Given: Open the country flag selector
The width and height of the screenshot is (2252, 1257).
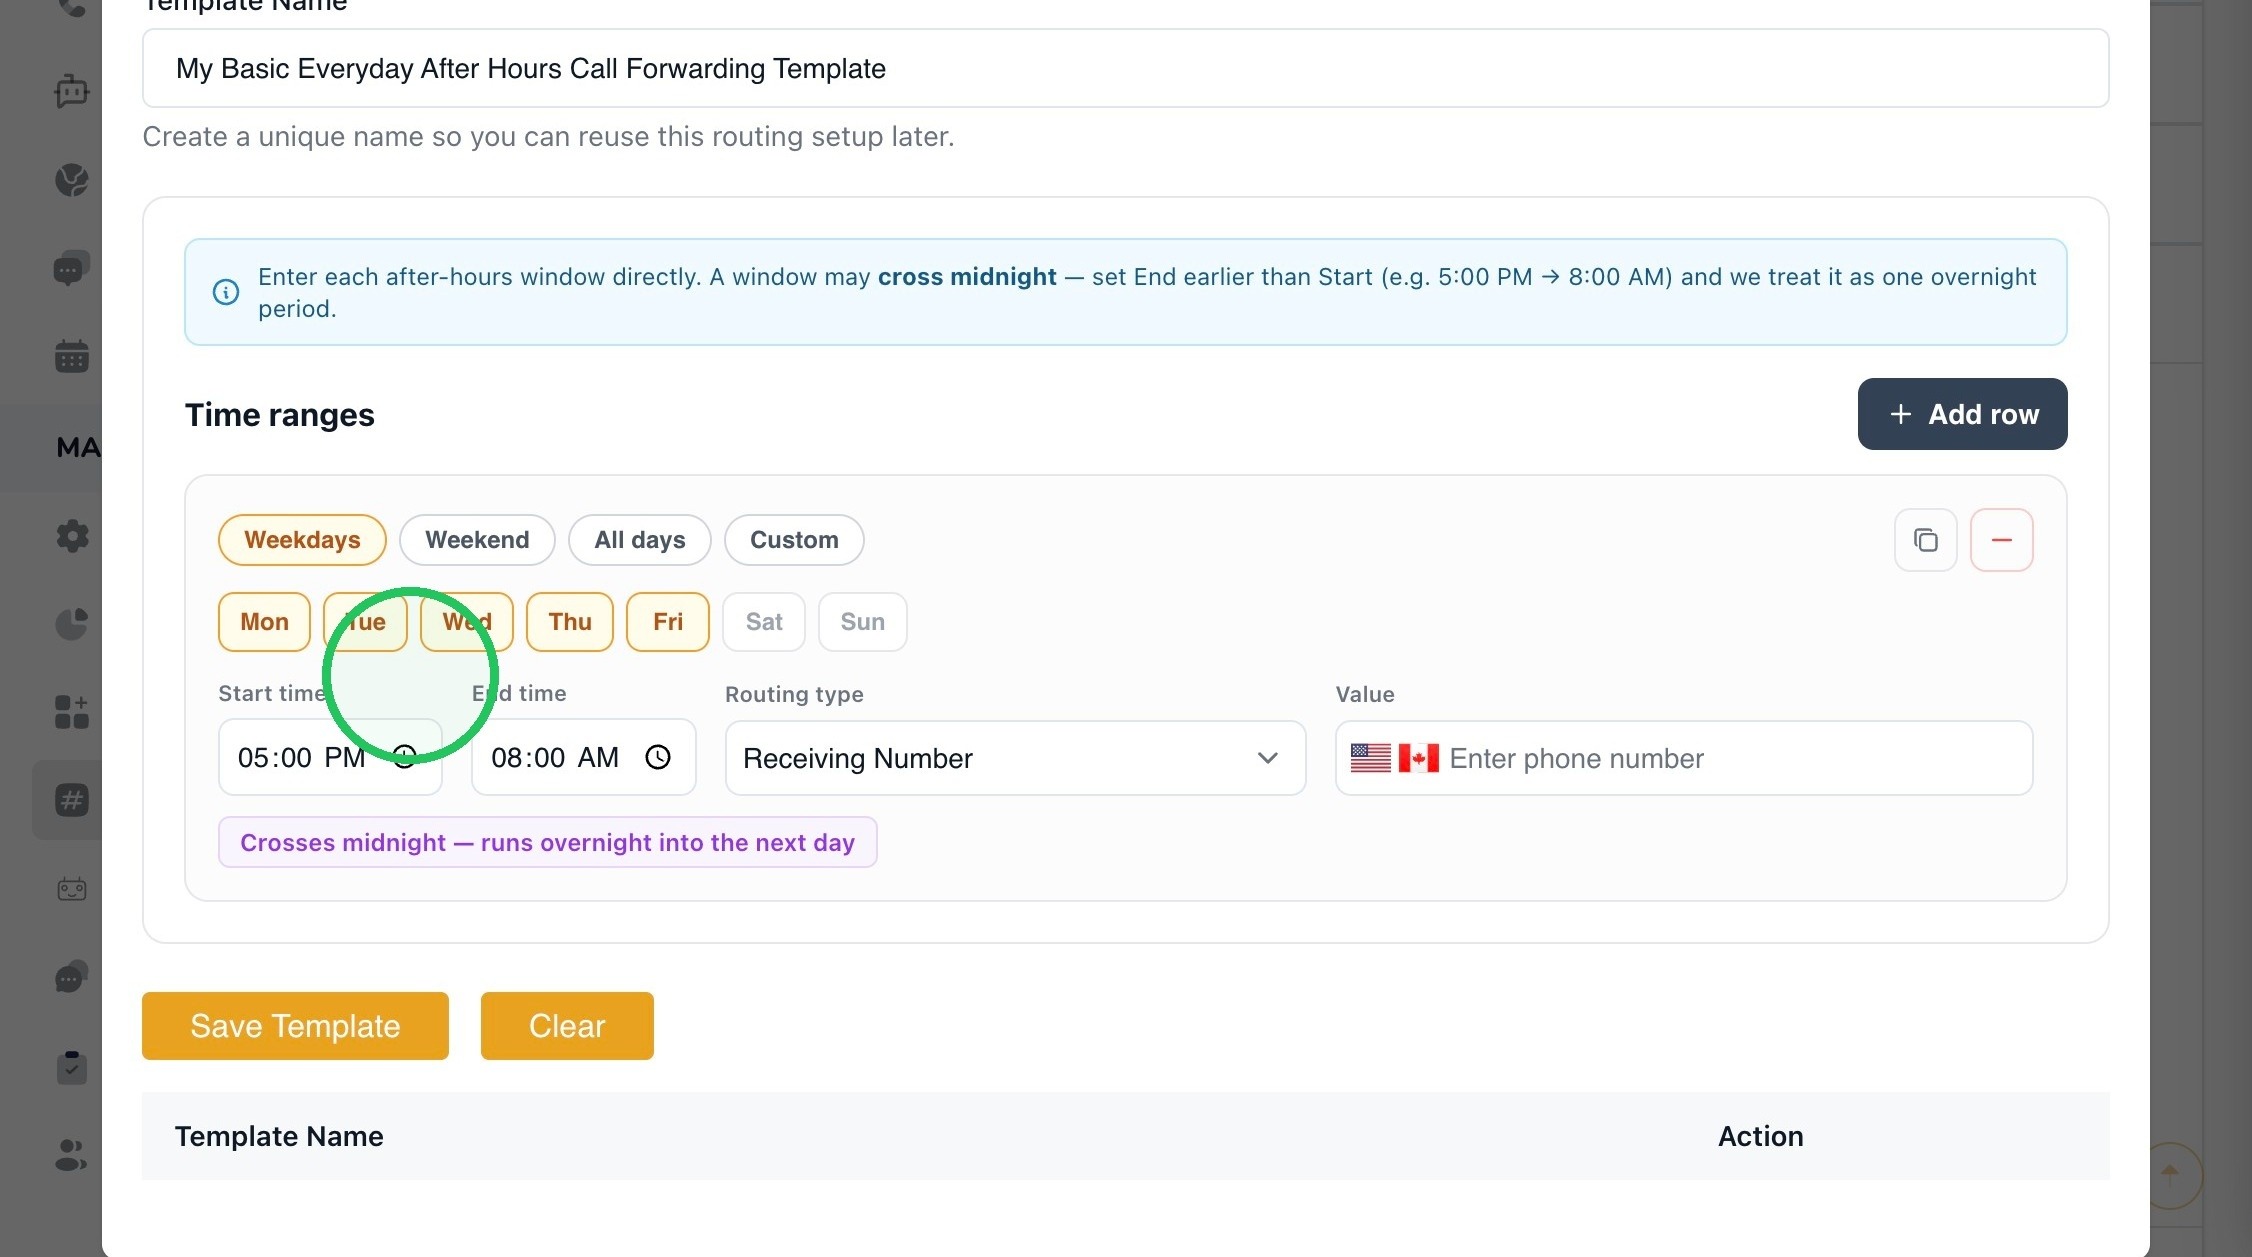Looking at the screenshot, I should click(x=1394, y=758).
